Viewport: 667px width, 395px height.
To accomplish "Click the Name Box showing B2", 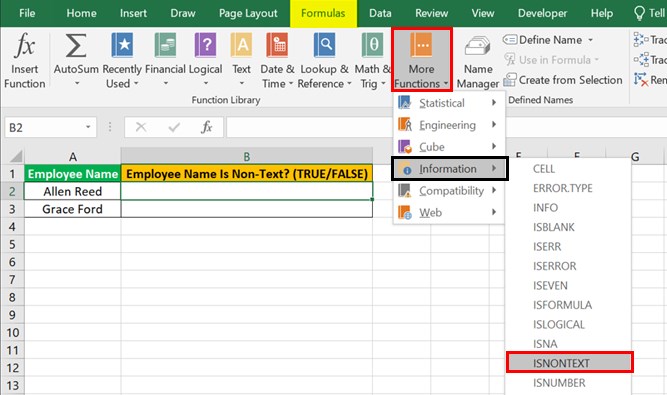I will tap(44, 127).
